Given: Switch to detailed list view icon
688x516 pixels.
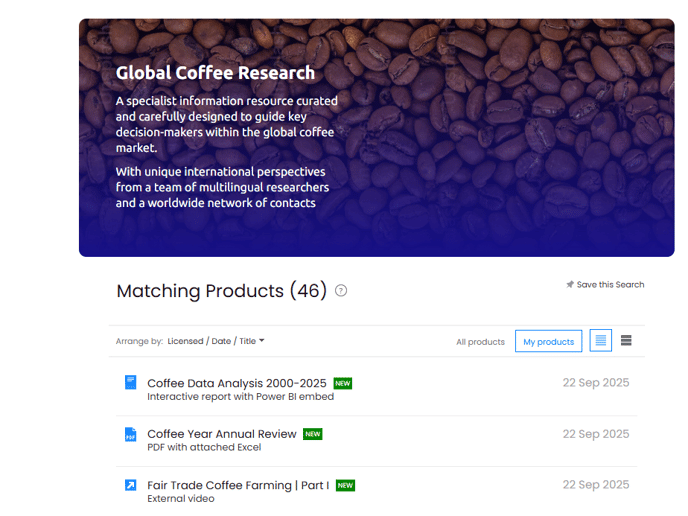Looking at the screenshot, I should pyautogui.click(x=600, y=341).
